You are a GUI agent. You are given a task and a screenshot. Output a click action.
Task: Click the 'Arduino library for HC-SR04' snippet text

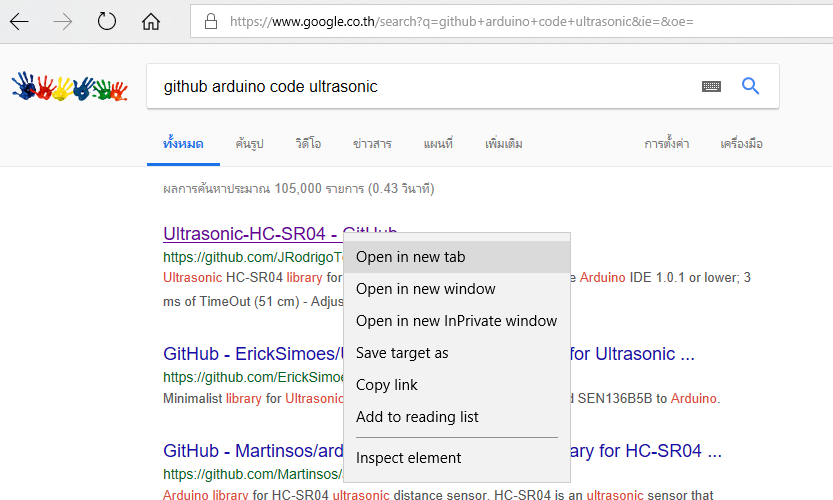coord(245,495)
